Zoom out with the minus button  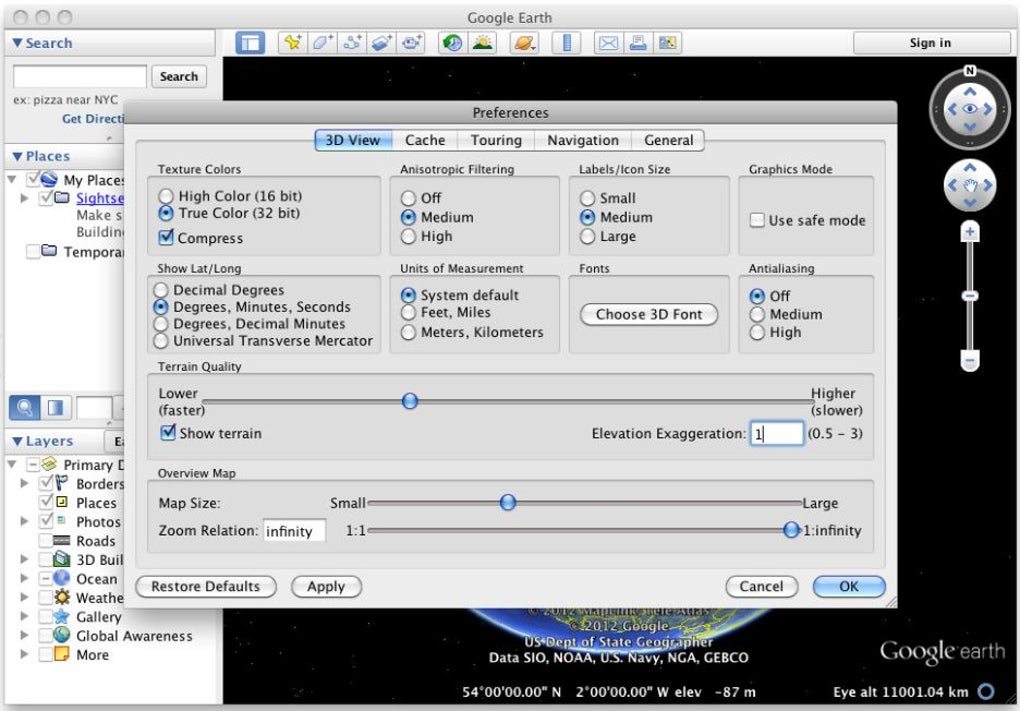pos(970,360)
